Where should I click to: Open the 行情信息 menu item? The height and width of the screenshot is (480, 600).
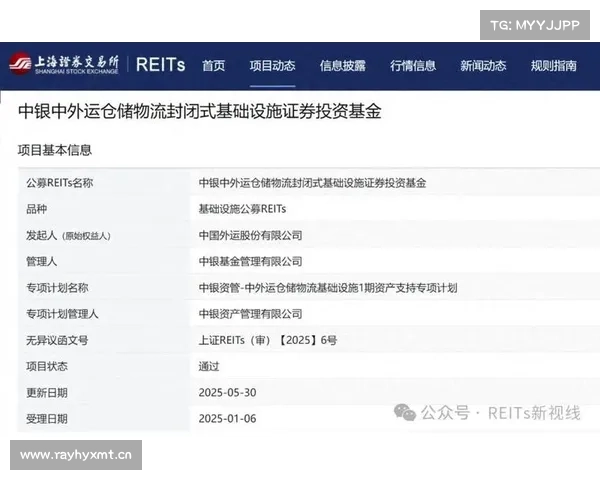pyautogui.click(x=413, y=65)
